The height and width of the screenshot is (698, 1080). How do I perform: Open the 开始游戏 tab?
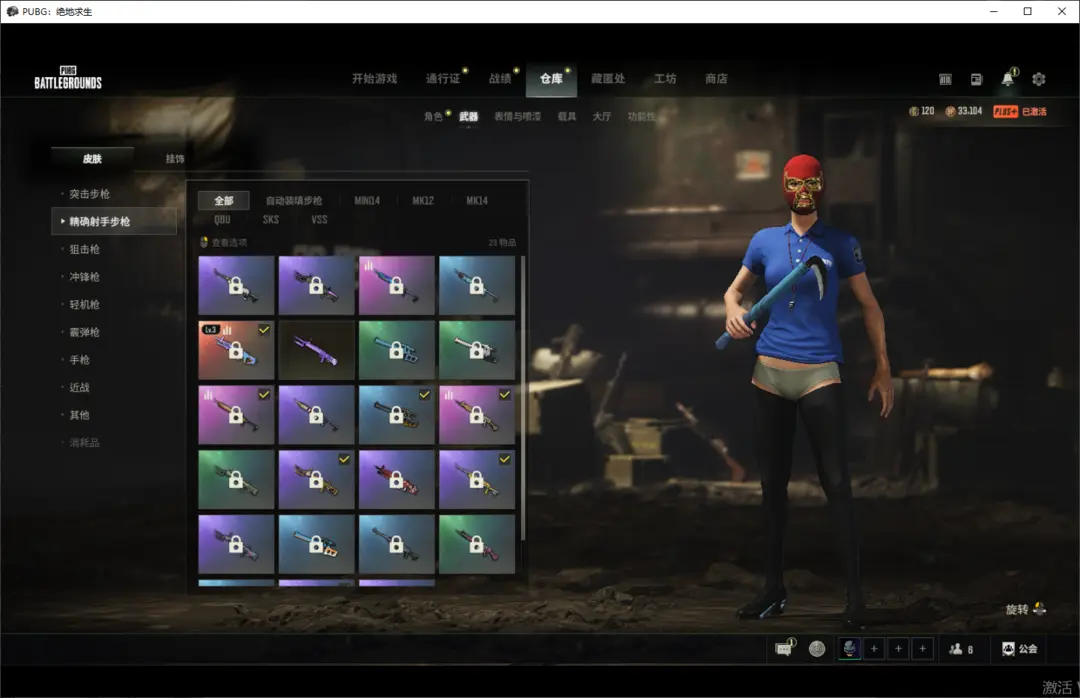375,79
